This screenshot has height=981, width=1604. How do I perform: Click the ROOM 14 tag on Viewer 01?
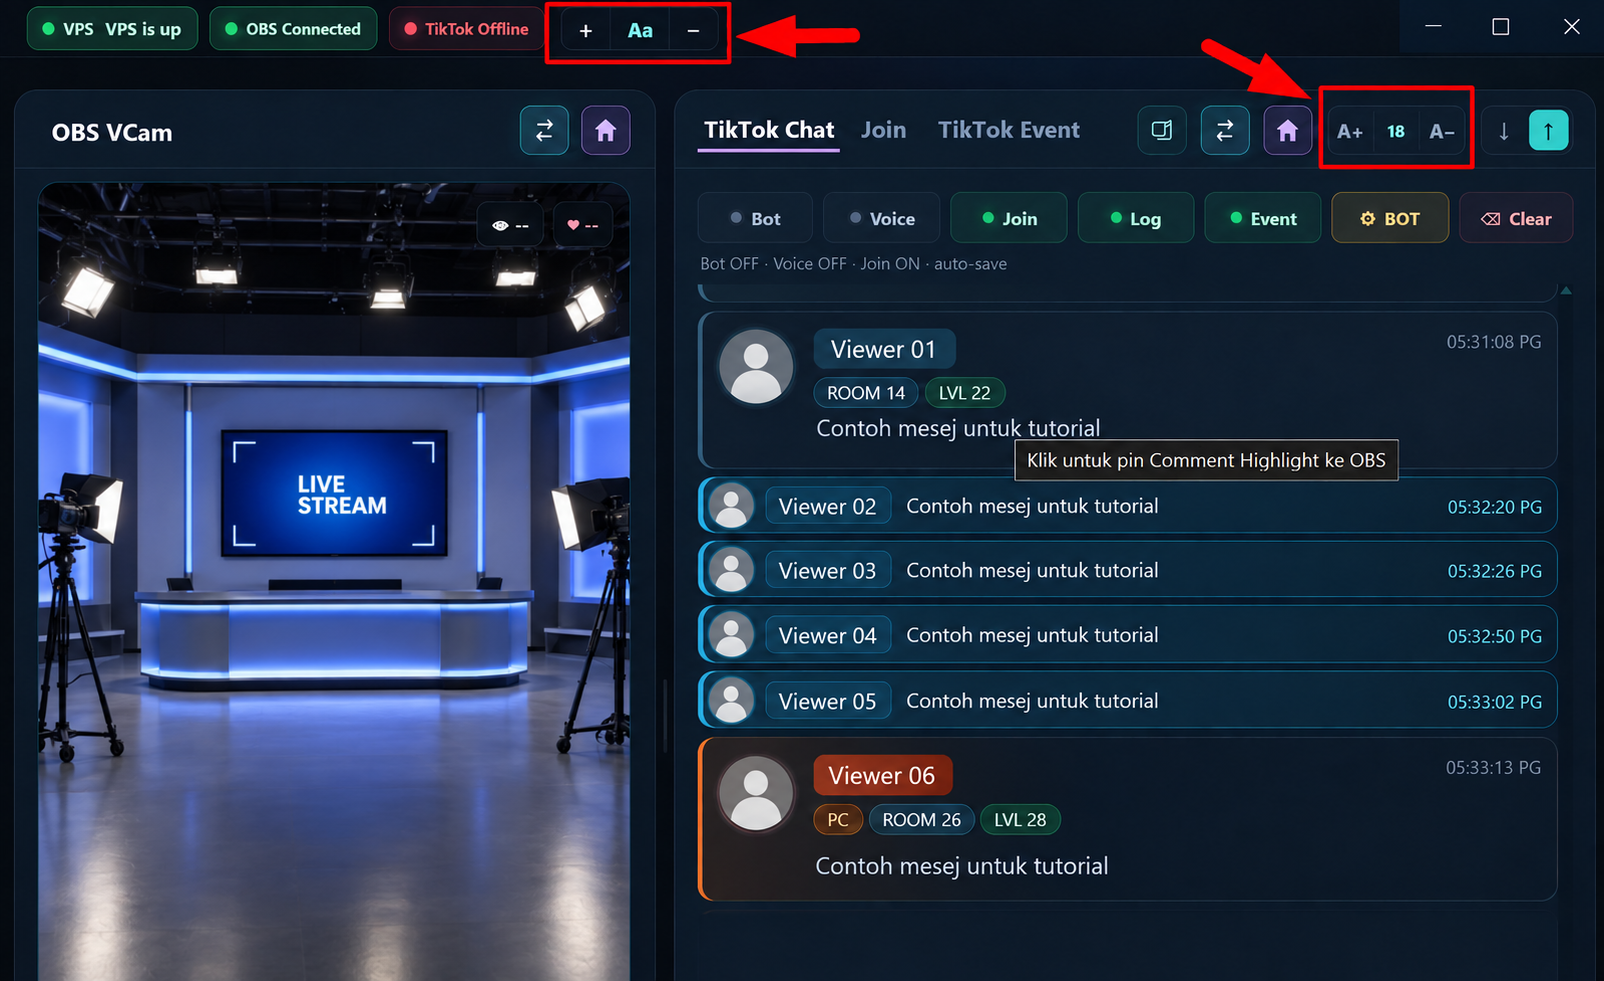coord(866,393)
